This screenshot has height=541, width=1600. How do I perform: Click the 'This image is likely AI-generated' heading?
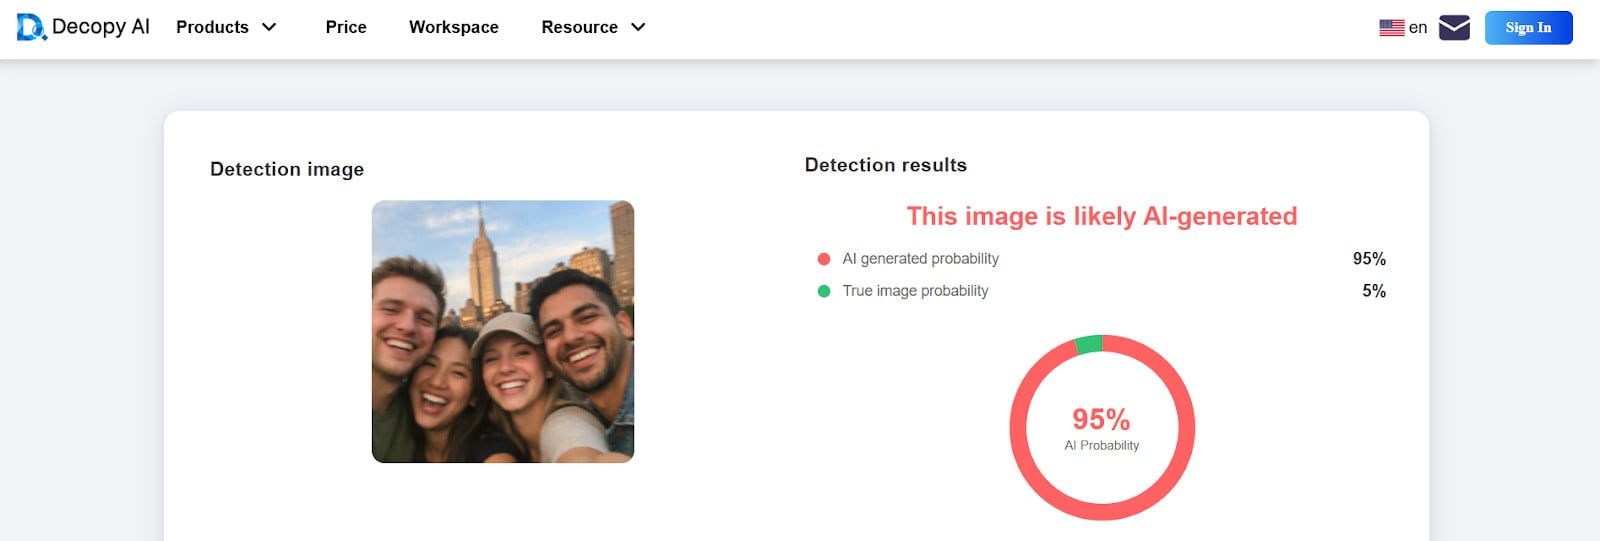[1101, 216]
